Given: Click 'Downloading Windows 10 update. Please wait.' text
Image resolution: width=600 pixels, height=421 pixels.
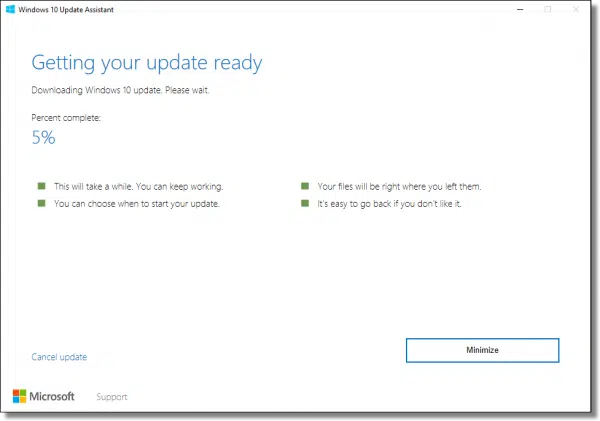Looking at the screenshot, I should (x=120, y=90).
